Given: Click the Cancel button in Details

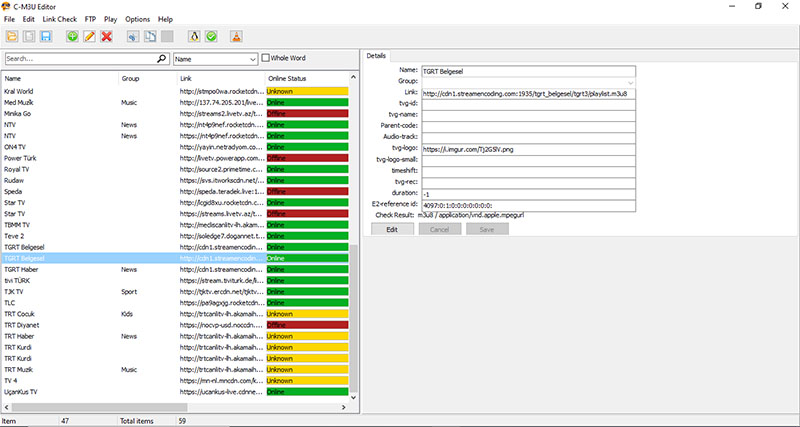Looking at the screenshot, I should [440, 230].
